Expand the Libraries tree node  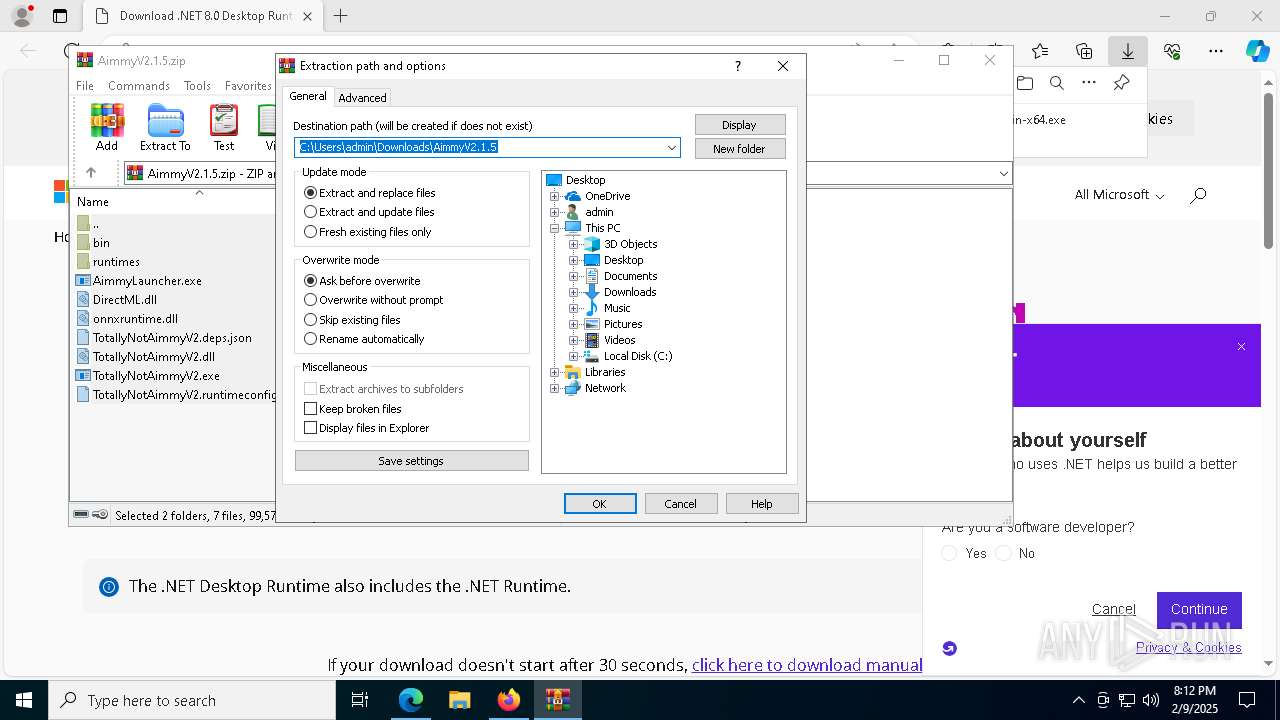pyautogui.click(x=554, y=372)
